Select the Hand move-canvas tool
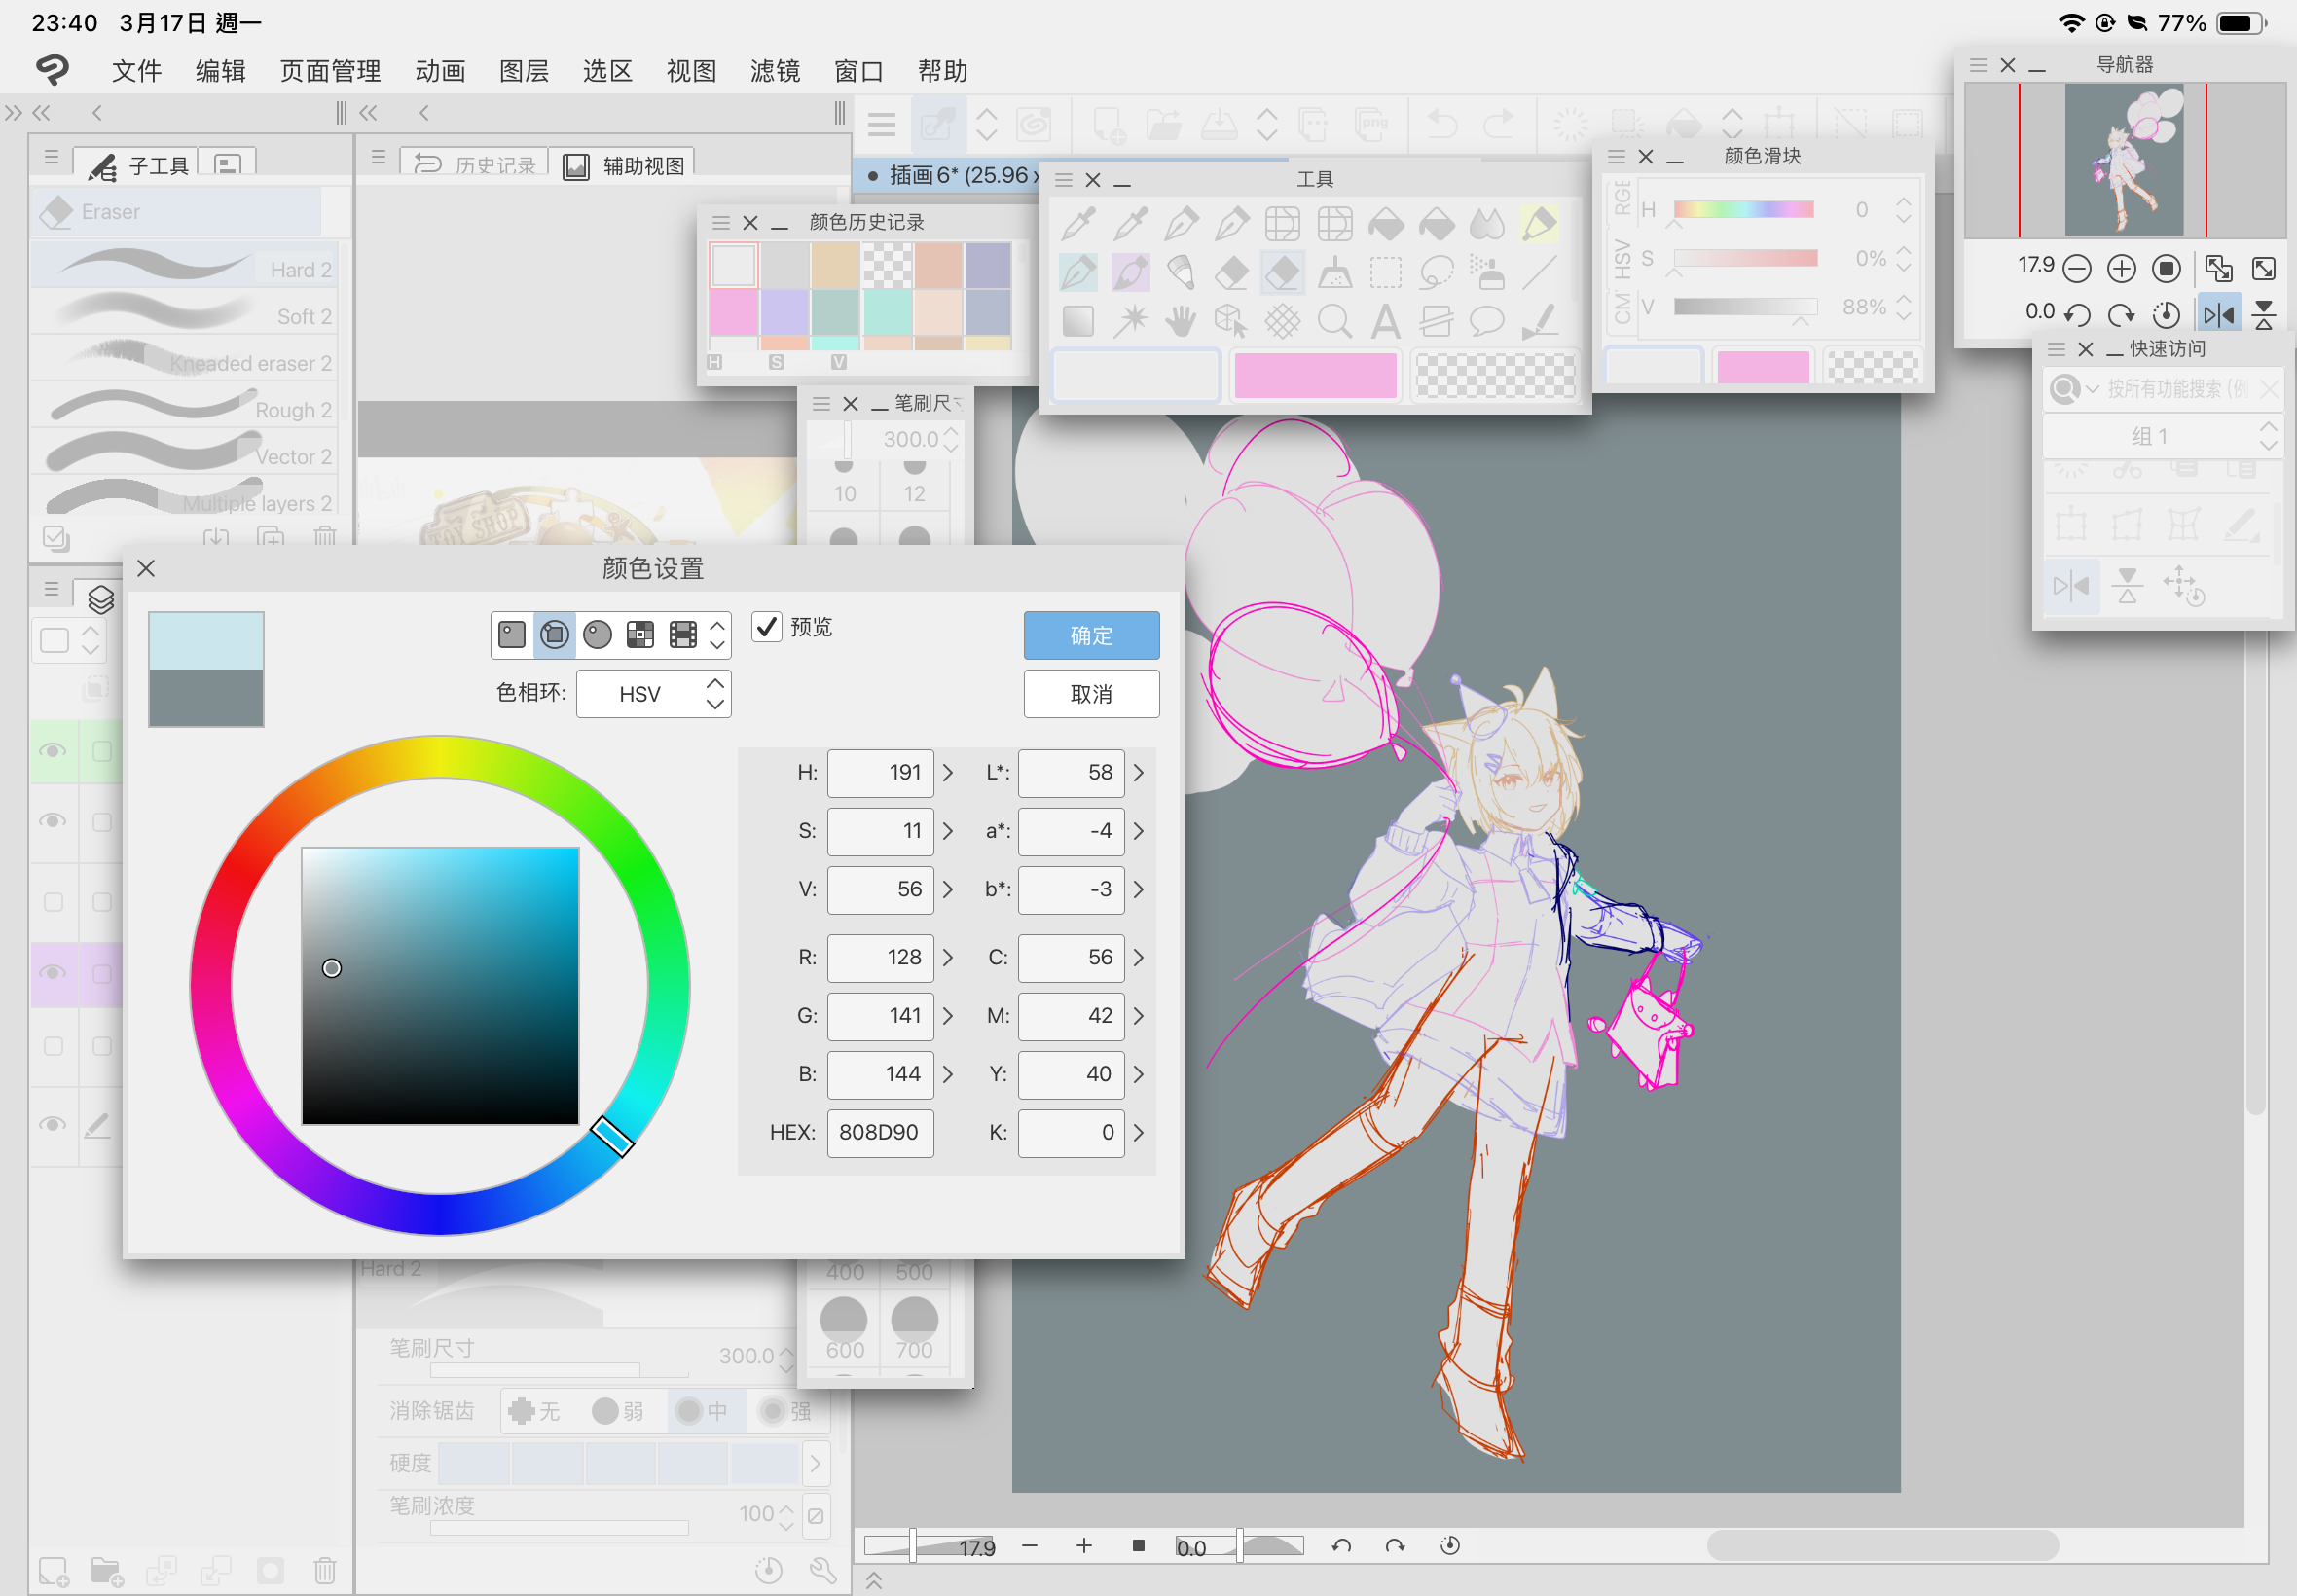This screenshot has height=1596, width=2297. click(1181, 321)
